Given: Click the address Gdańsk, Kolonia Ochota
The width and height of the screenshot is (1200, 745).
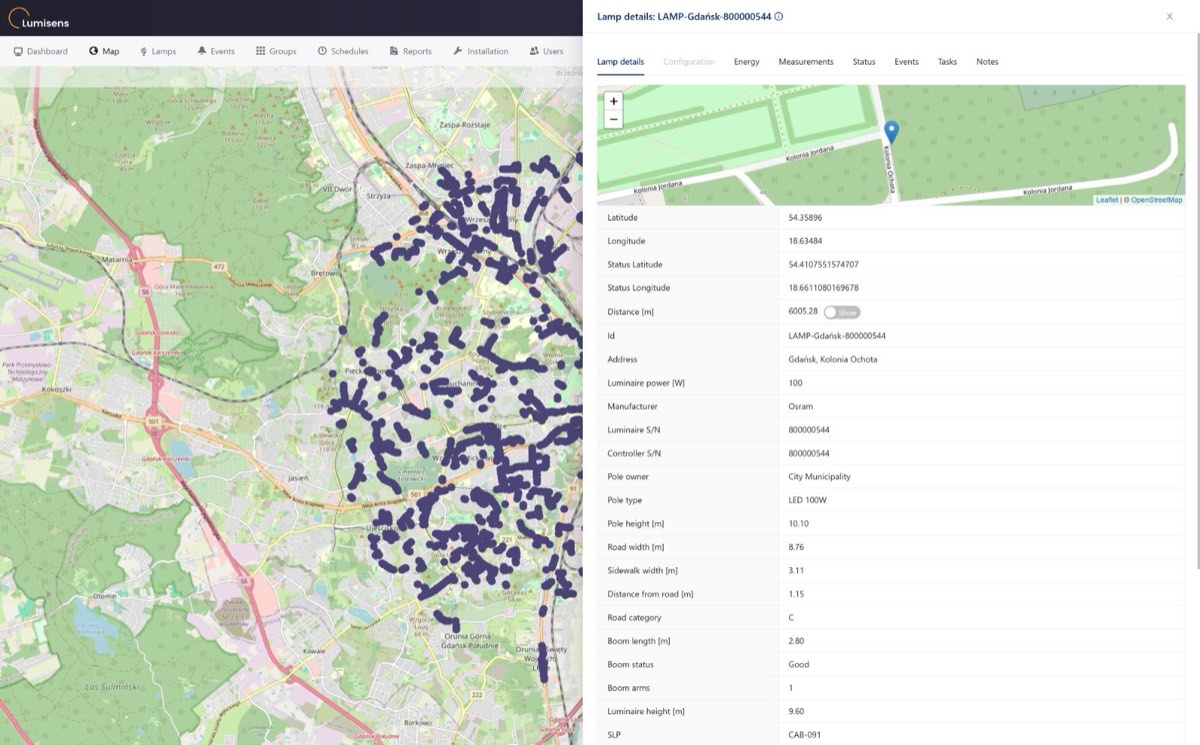Looking at the screenshot, I should [x=833, y=360].
